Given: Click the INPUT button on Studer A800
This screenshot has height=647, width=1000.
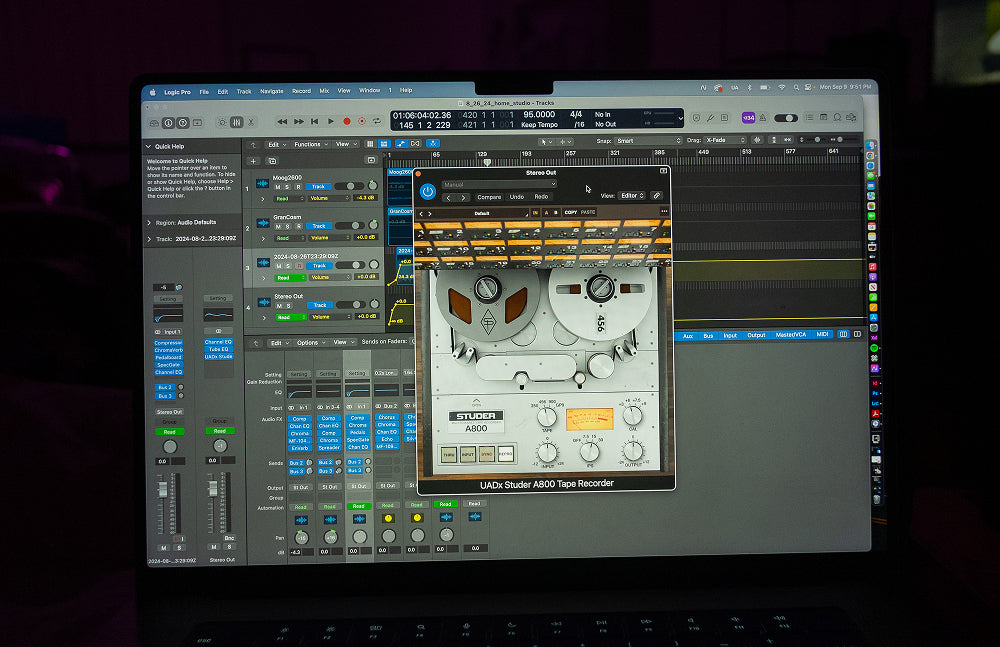Looking at the screenshot, I should tap(468, 454).
